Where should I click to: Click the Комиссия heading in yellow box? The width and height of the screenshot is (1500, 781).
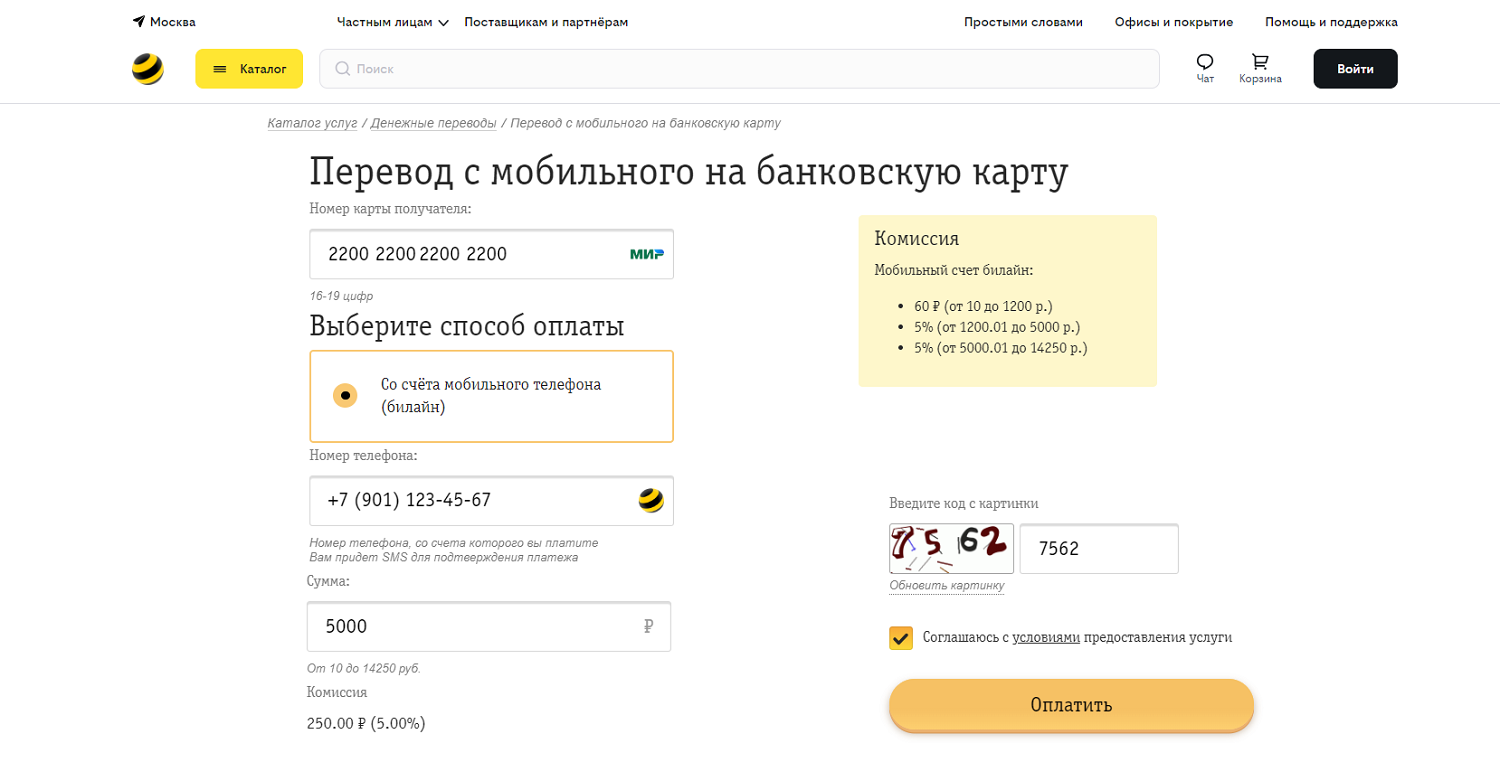917,238
